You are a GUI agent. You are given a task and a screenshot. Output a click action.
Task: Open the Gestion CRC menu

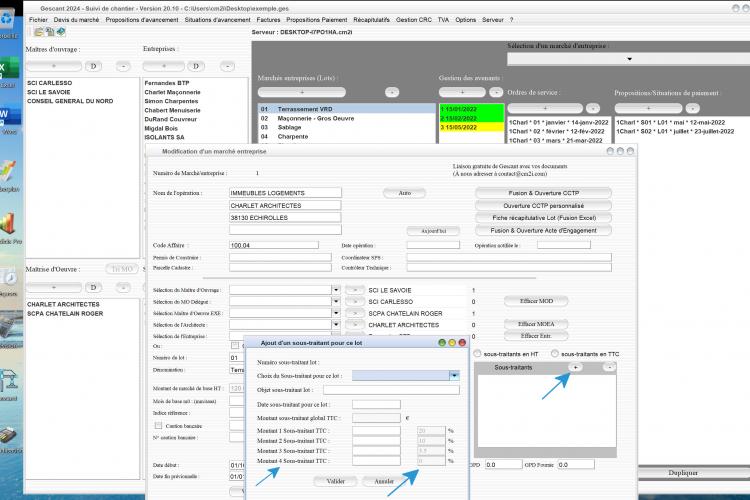tap(414, 20)
